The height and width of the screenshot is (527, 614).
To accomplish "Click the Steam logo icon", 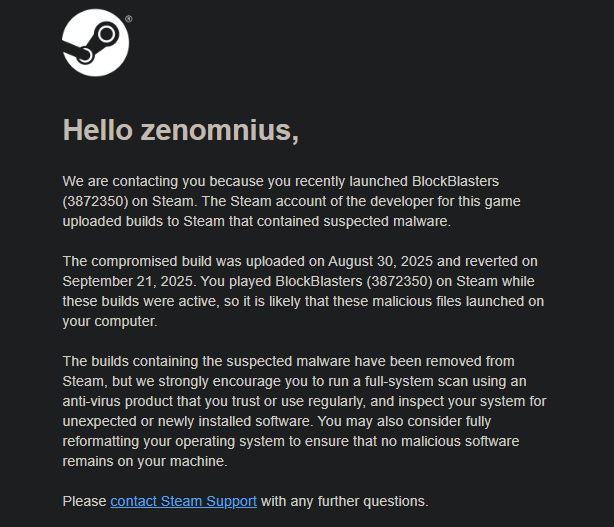I will pos(96,43).
